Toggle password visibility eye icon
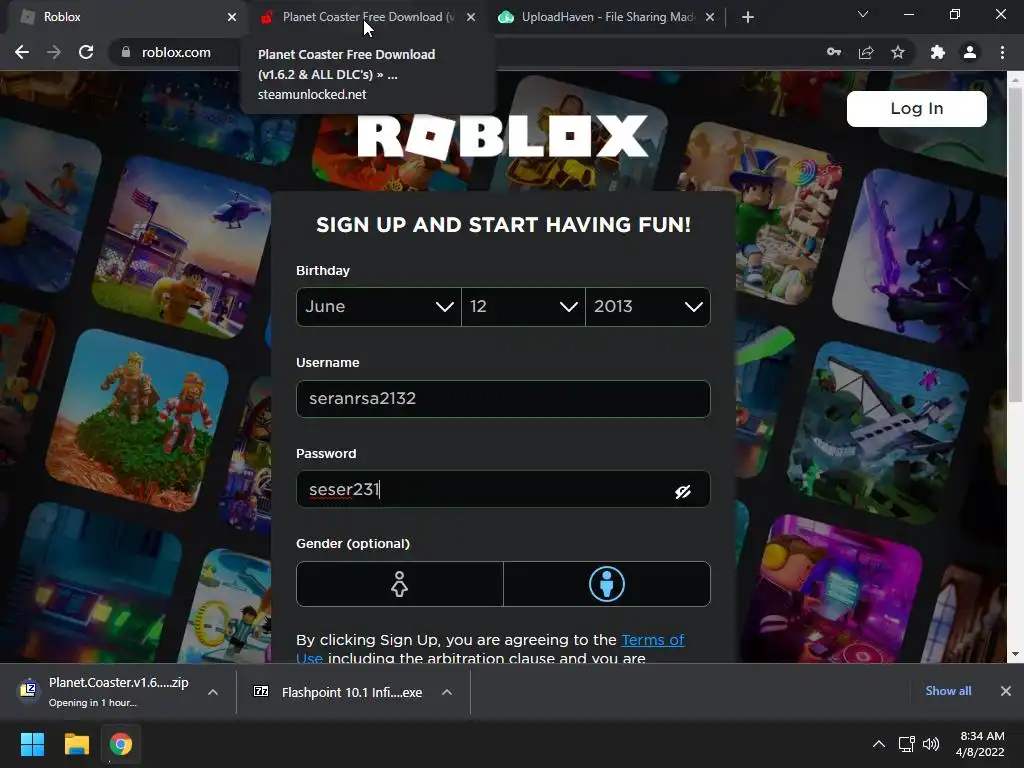Image resolution: width=1024 pixels, height=768 pixels. point(682,491)
